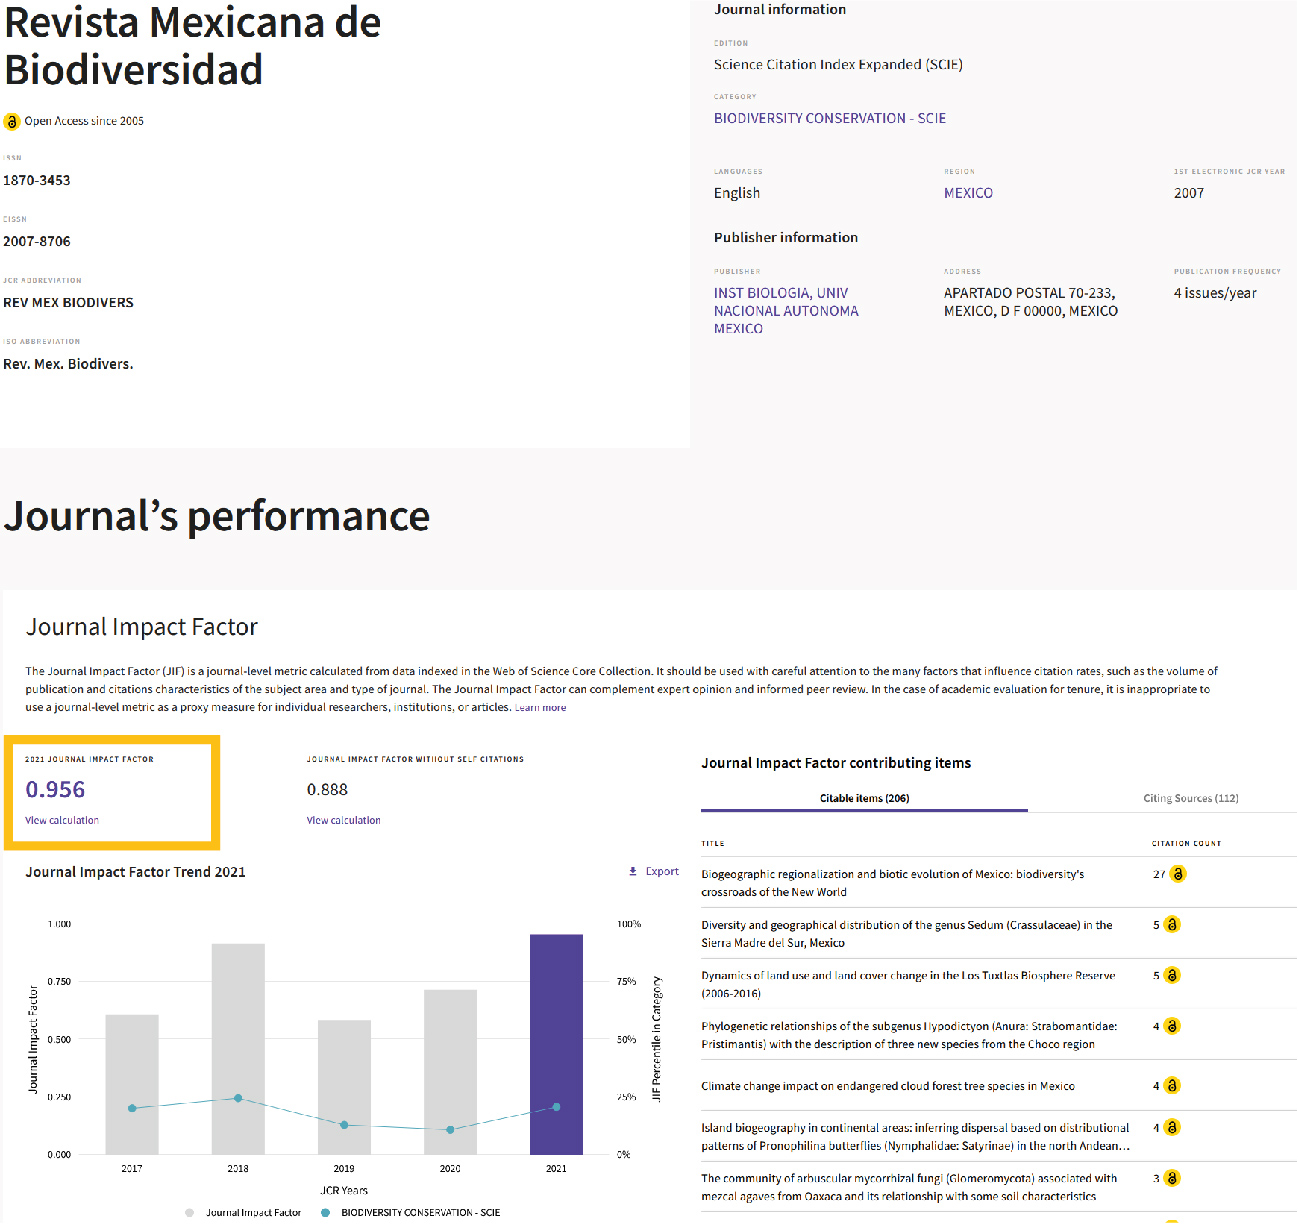Click open access icon for Phylogenetic relationships article
Screen dimensions: 1298x1224
(1172, 1026)
